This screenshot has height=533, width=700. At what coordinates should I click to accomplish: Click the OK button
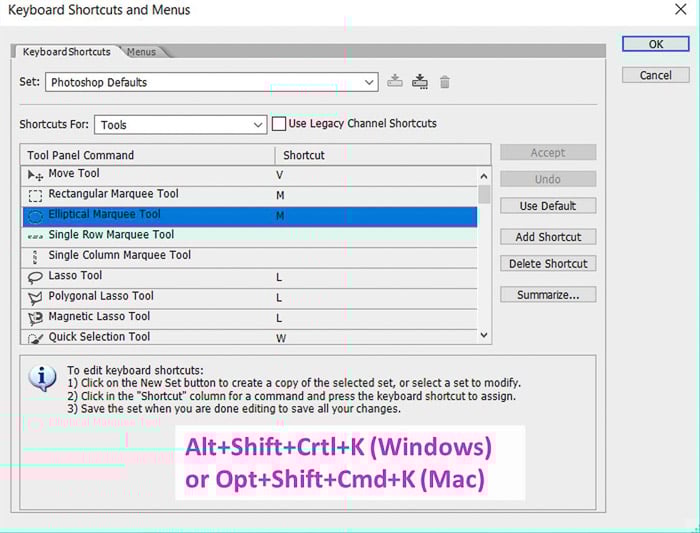click(x=656, y=44)
